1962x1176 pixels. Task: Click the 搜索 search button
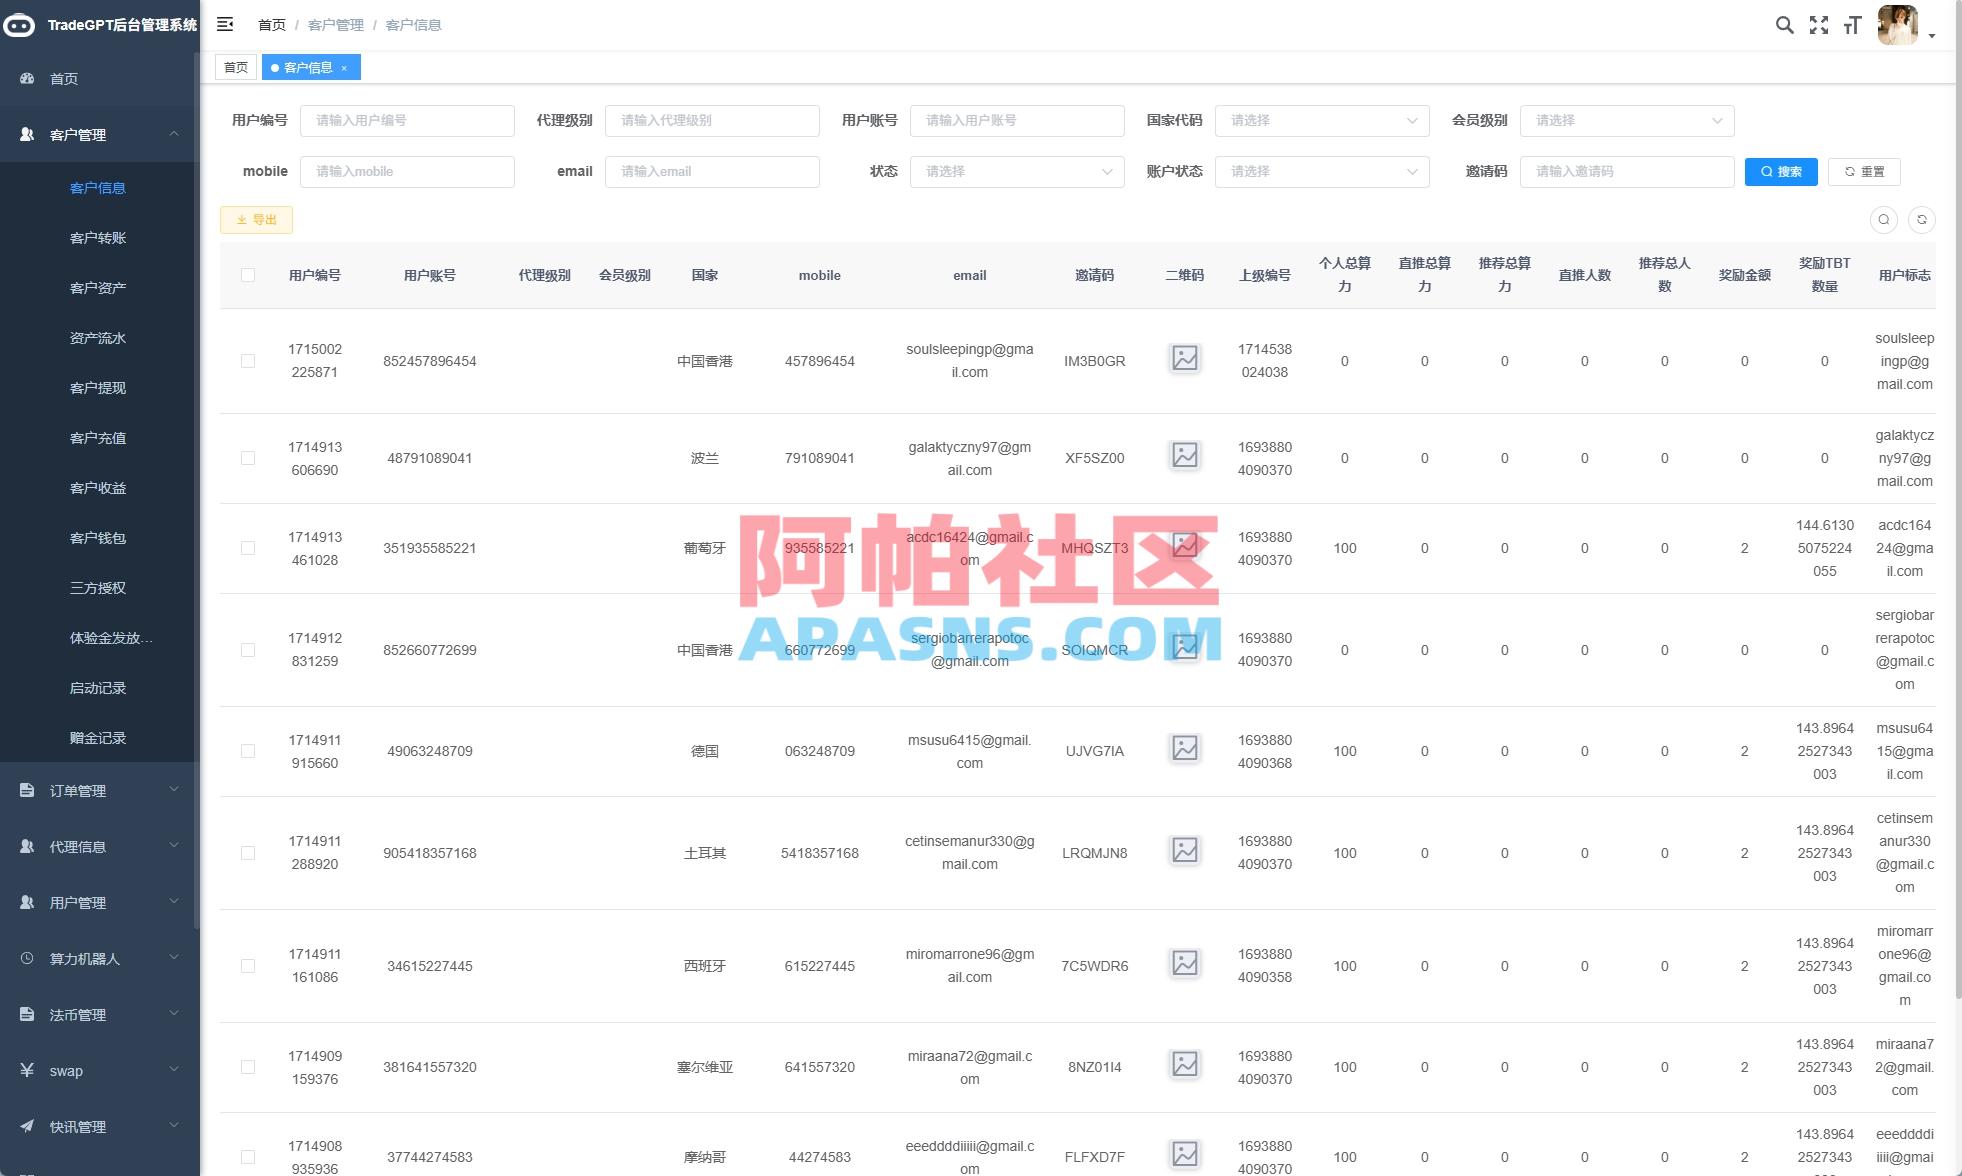[x=1781, y=171]
